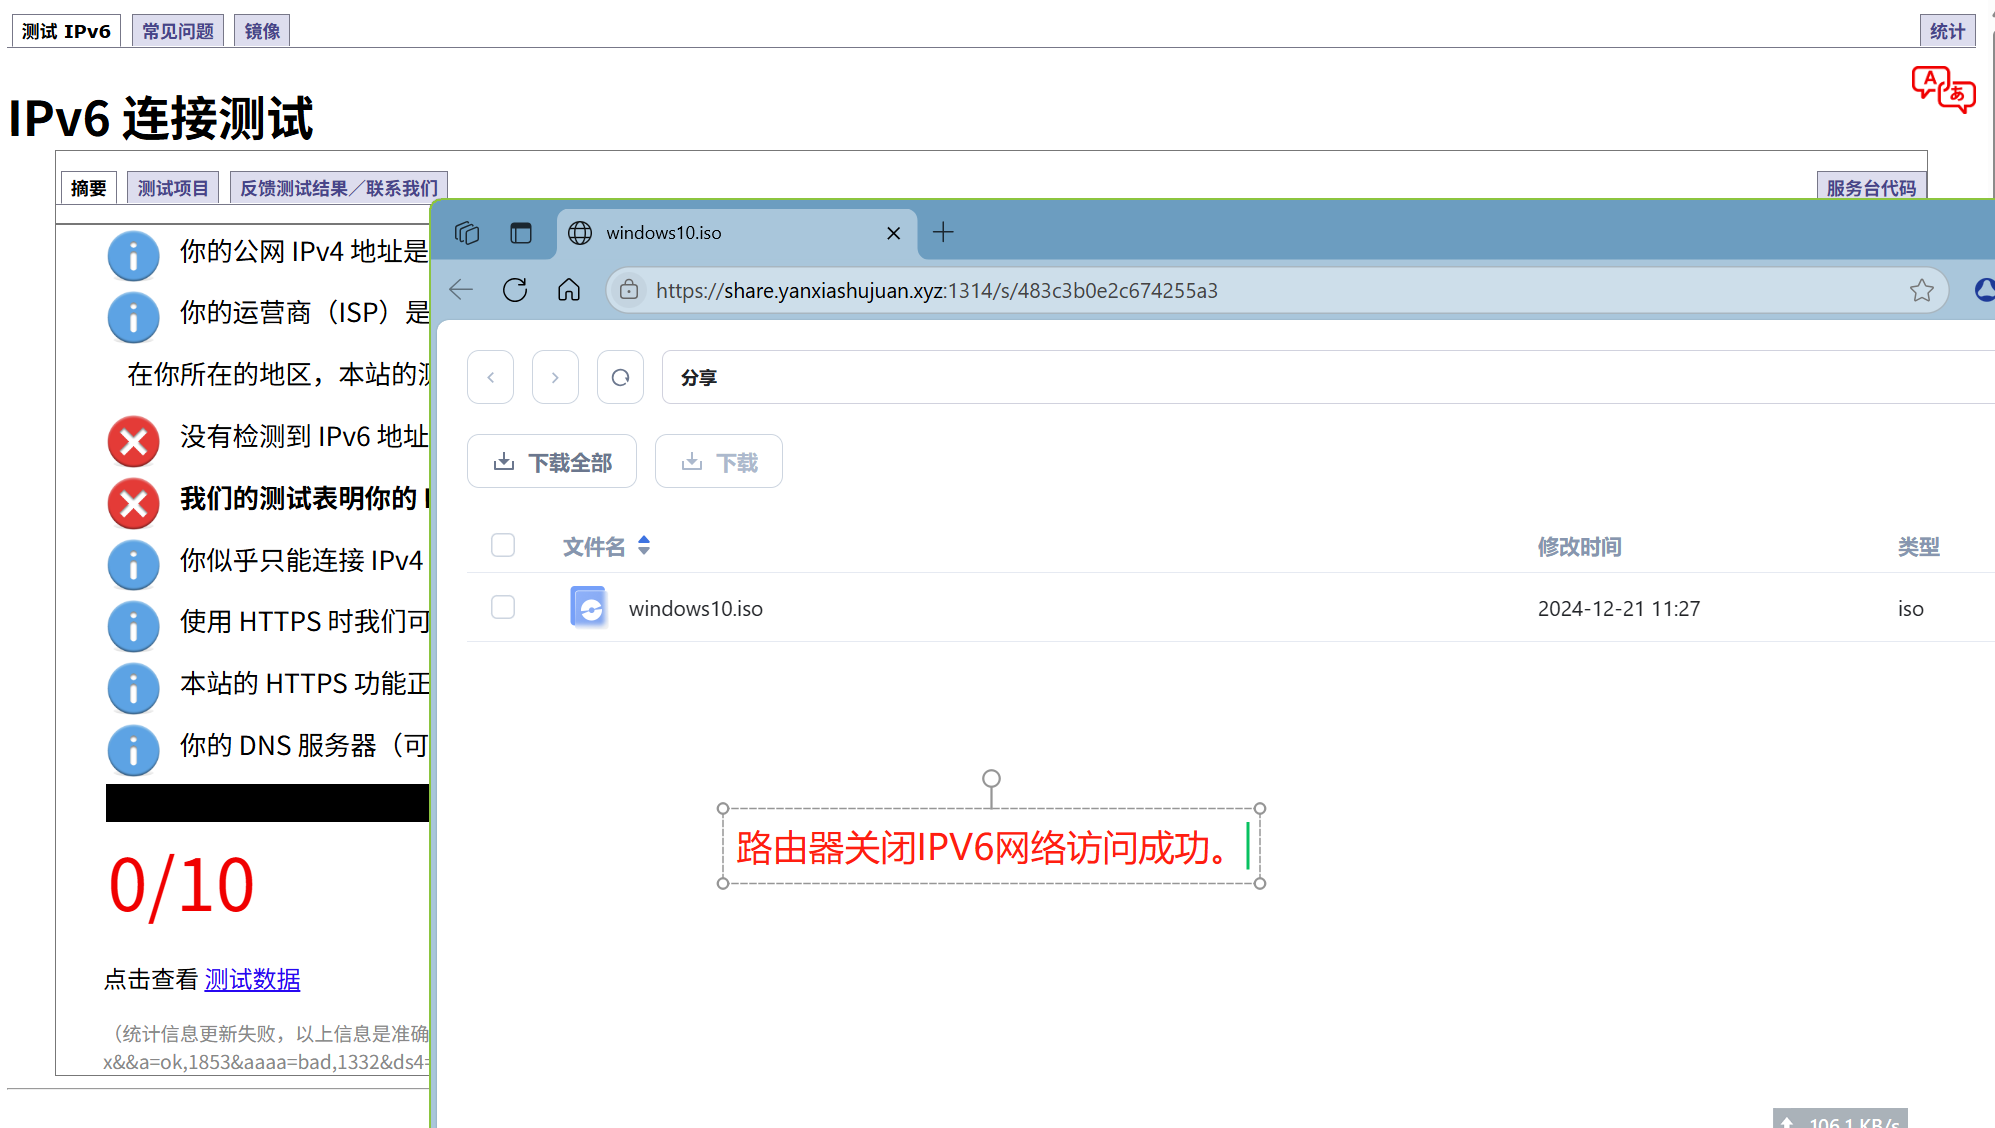Click the 2024-12-21 11:27 modified time
This screenshot has width=1995, height=1128.
1618,608
